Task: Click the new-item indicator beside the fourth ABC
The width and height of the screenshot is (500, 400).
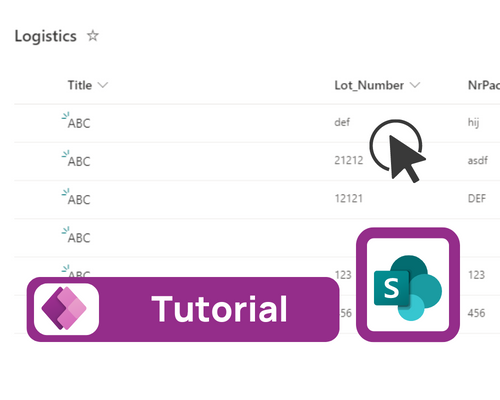Action: [65, 230]
